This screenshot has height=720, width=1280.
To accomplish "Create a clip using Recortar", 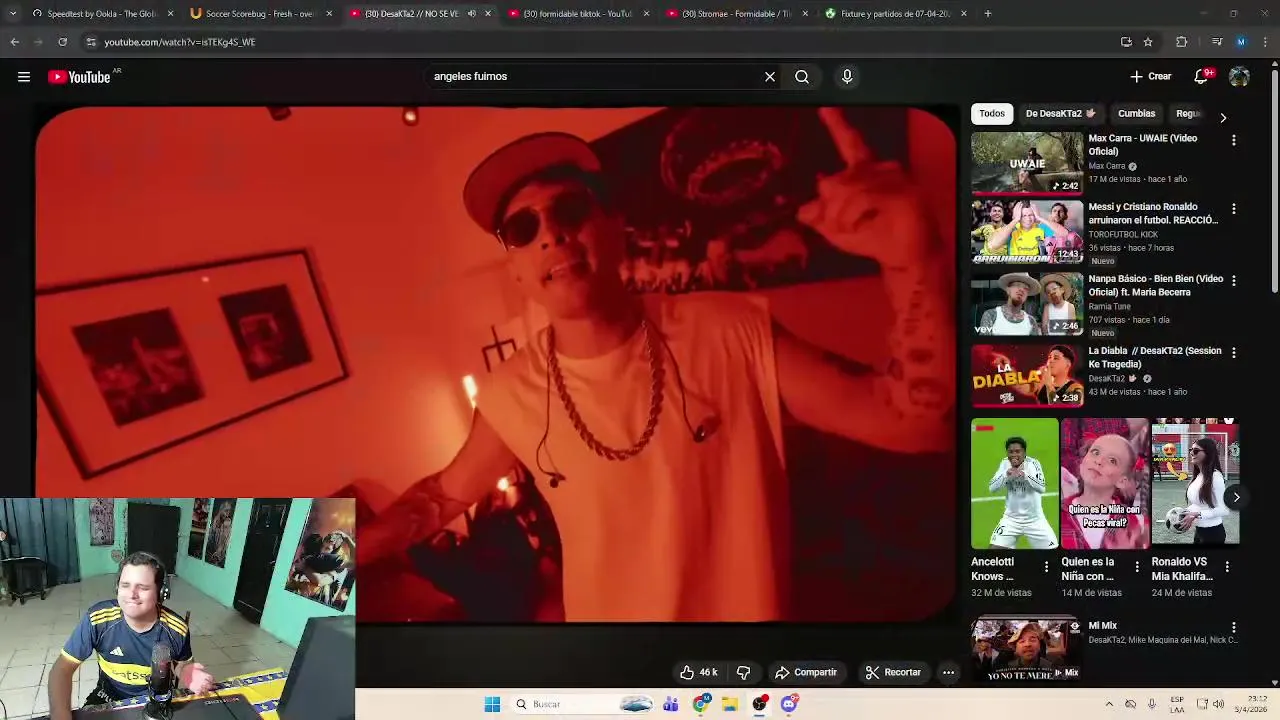I will pos(893,672).
